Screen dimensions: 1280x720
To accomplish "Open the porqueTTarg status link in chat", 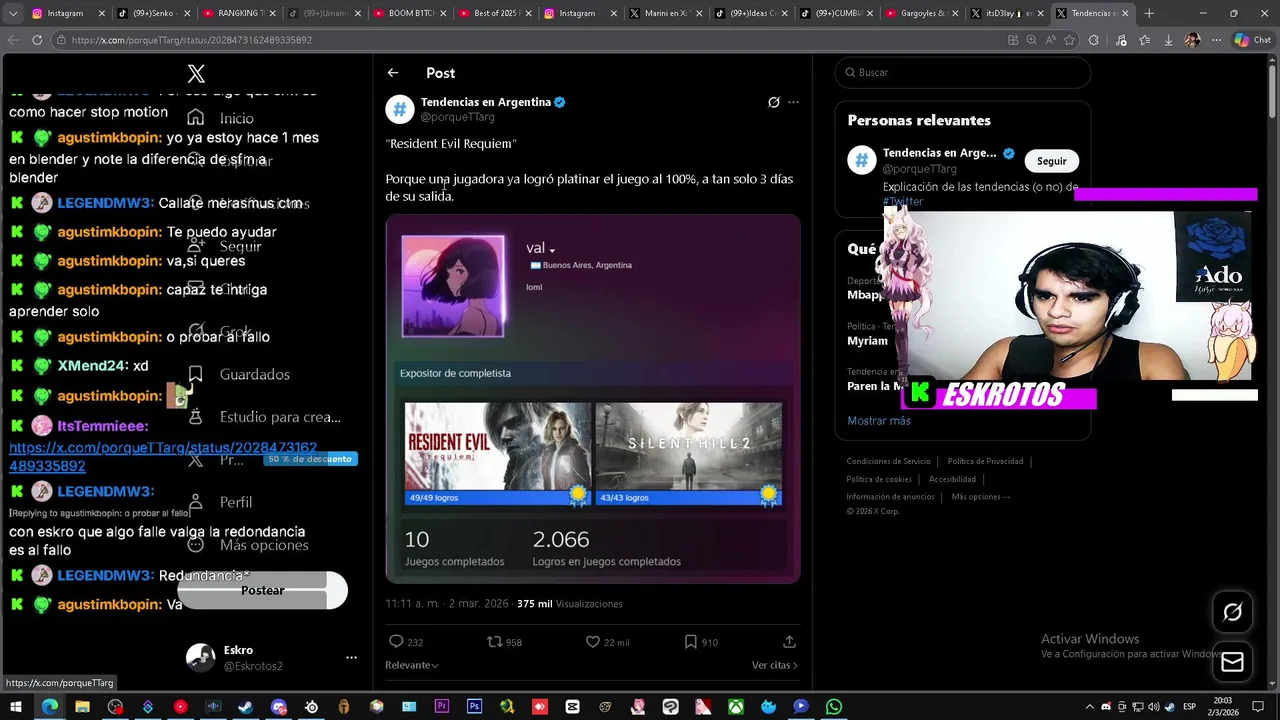I will pos(163,457).
